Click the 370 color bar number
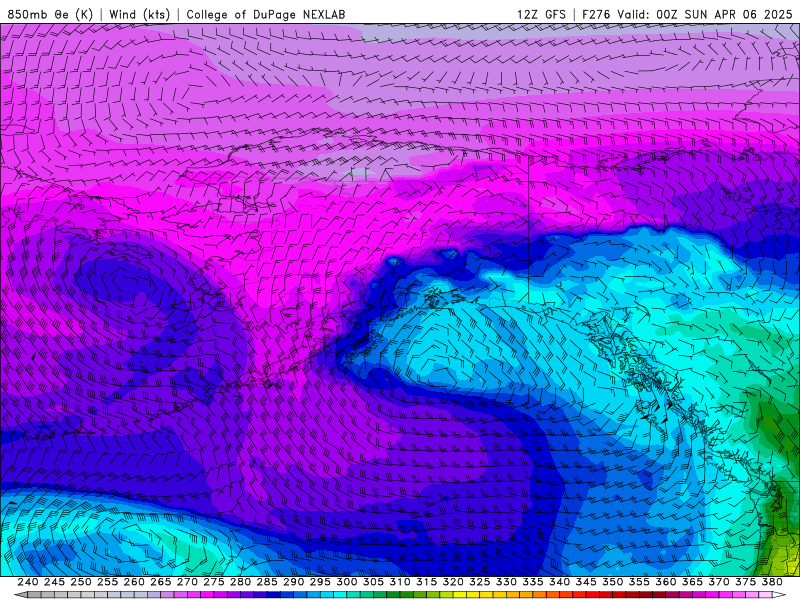Screen dimensions: 800x600 click(718, 582)
